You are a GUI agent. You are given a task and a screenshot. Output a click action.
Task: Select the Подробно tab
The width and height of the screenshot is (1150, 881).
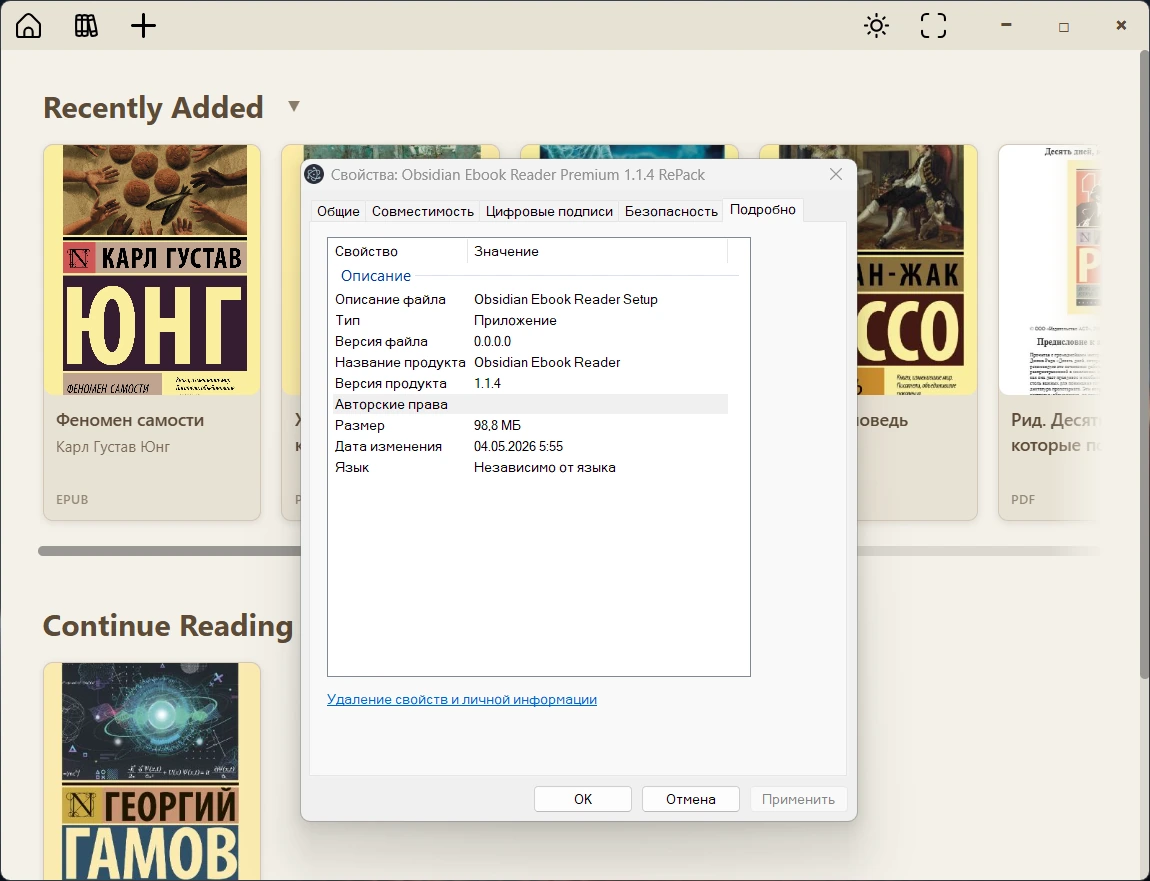pyautogui.click(x=763, y=210)
